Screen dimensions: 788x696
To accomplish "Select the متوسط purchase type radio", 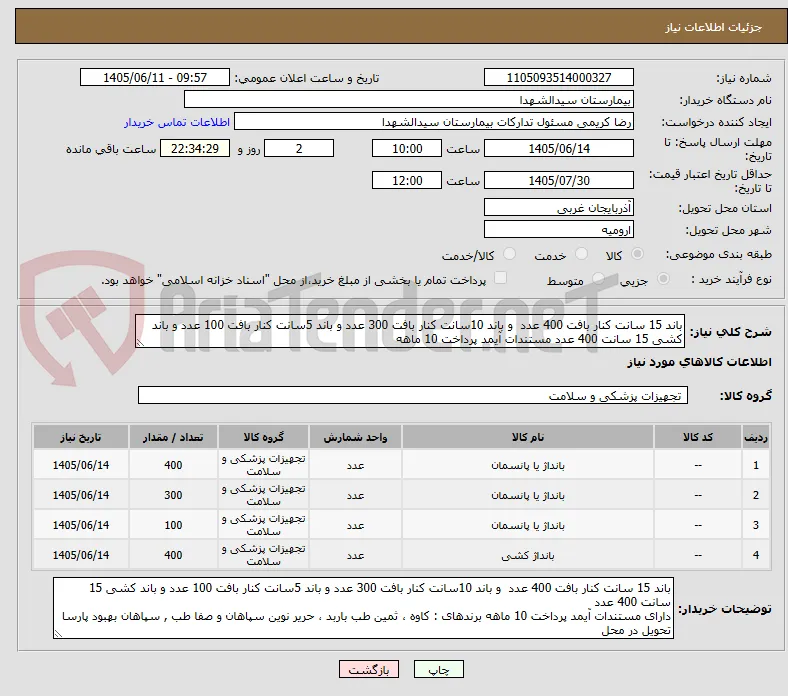I will tap(598, 278).
